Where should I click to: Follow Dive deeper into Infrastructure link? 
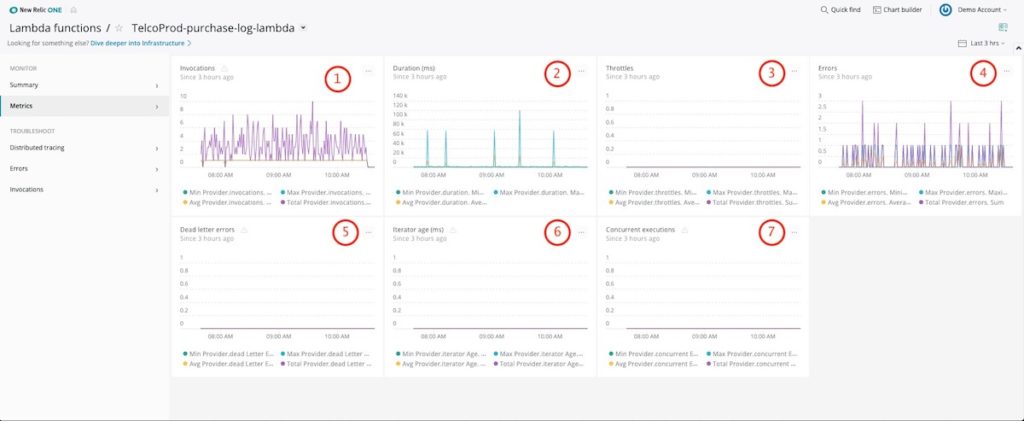pos(140,43)
